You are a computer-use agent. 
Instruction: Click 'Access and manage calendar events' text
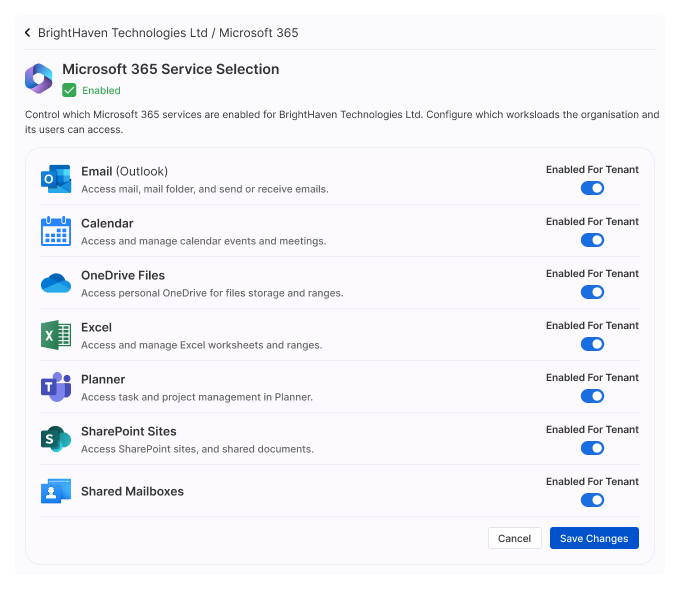tap(203, 241)
